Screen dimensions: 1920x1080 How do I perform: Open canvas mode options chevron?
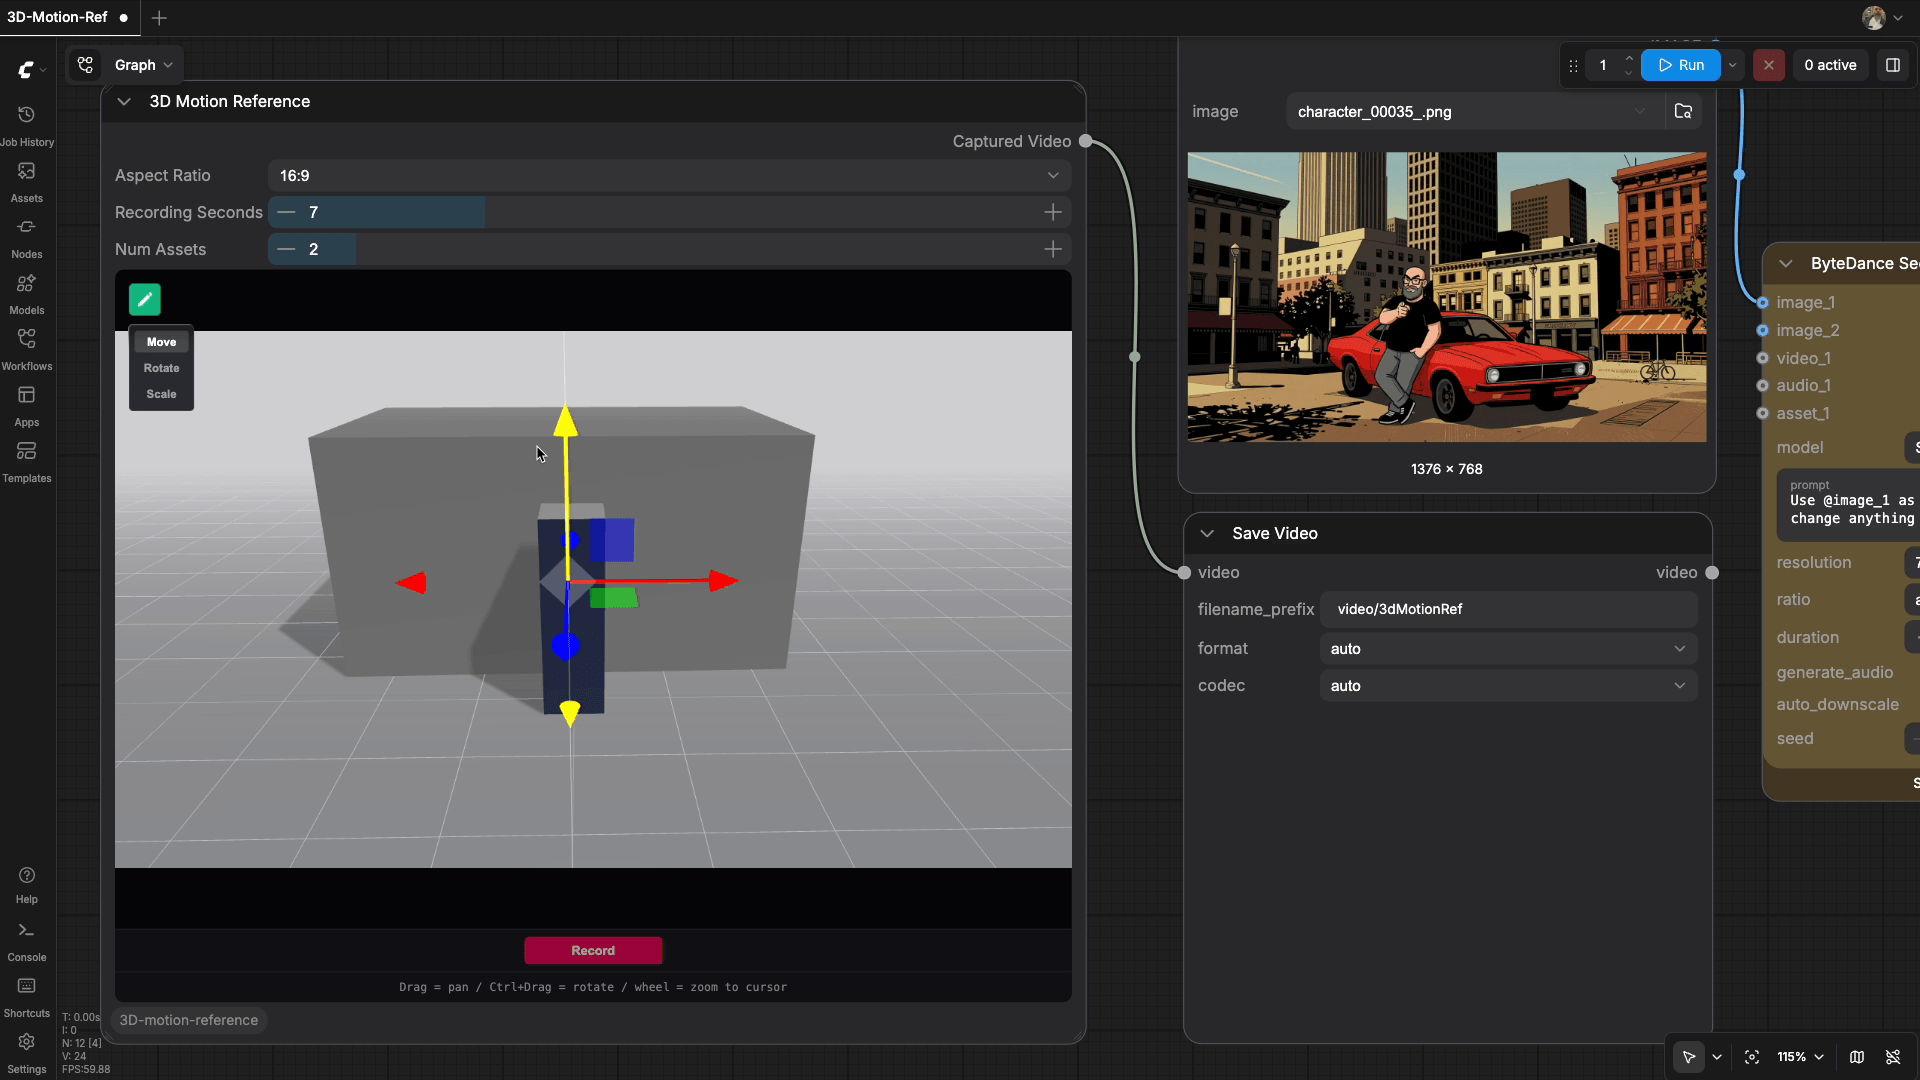pyautogui.click(x=1717, y=1057)
